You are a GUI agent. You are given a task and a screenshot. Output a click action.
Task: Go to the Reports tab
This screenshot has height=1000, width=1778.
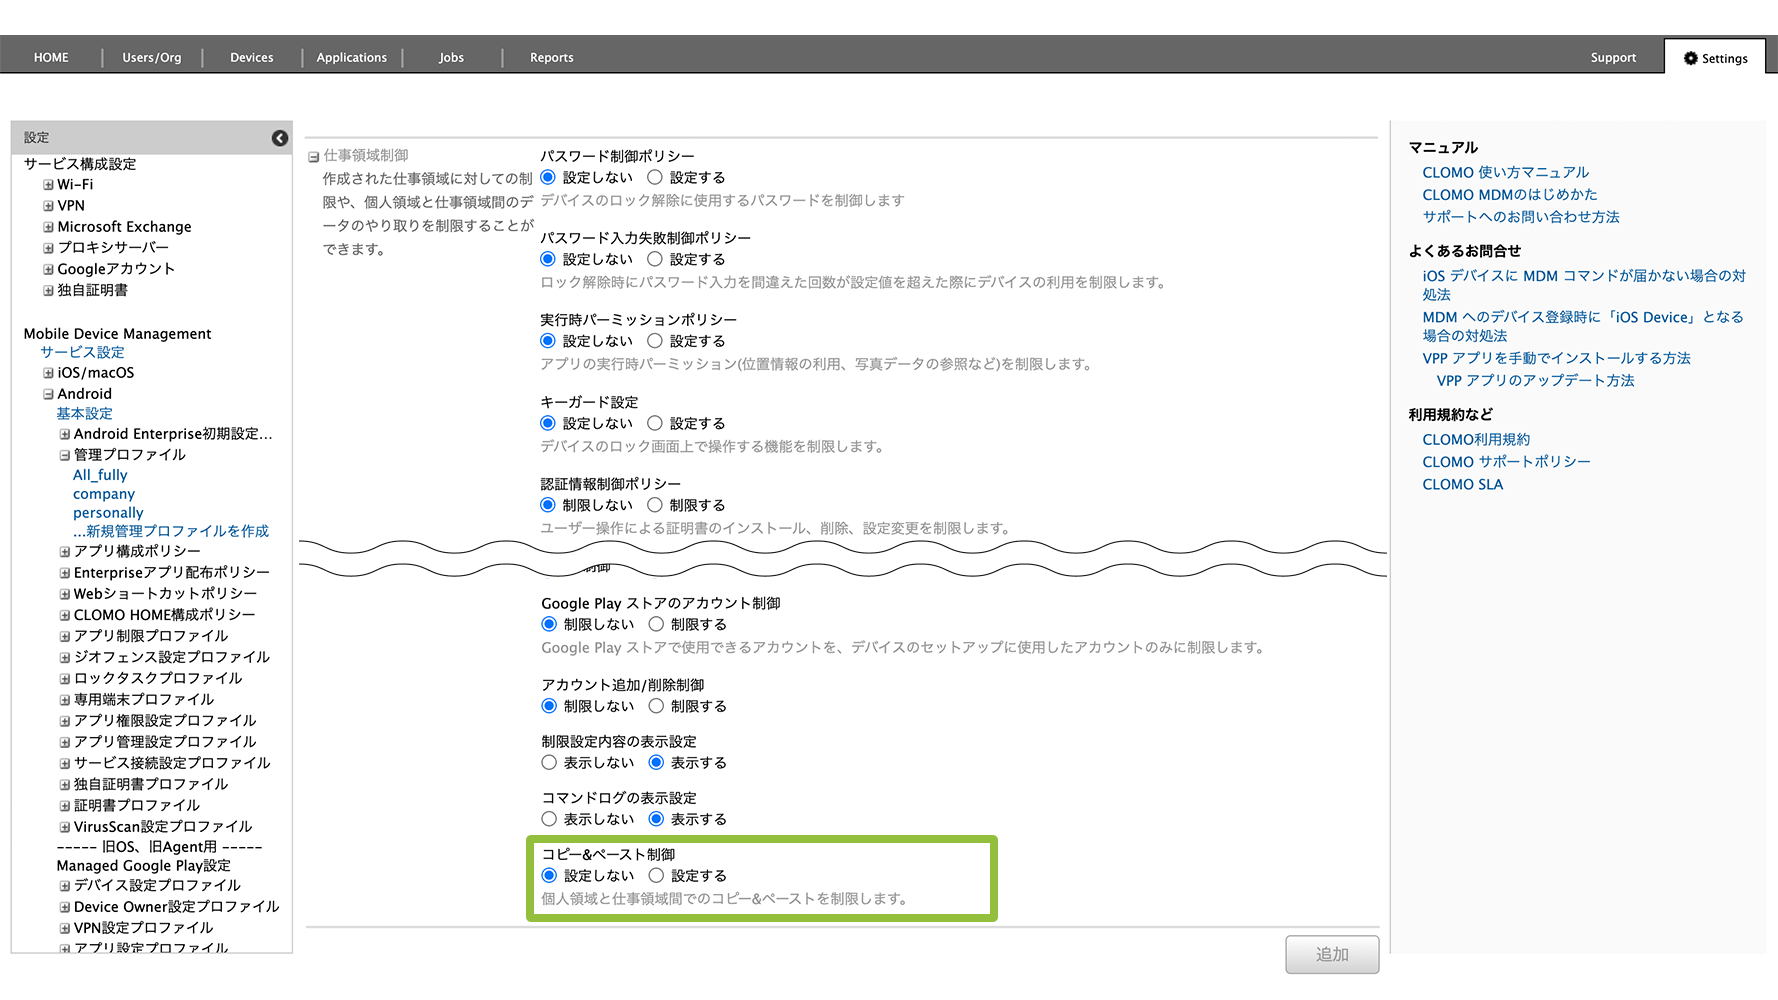coord(551,58)
